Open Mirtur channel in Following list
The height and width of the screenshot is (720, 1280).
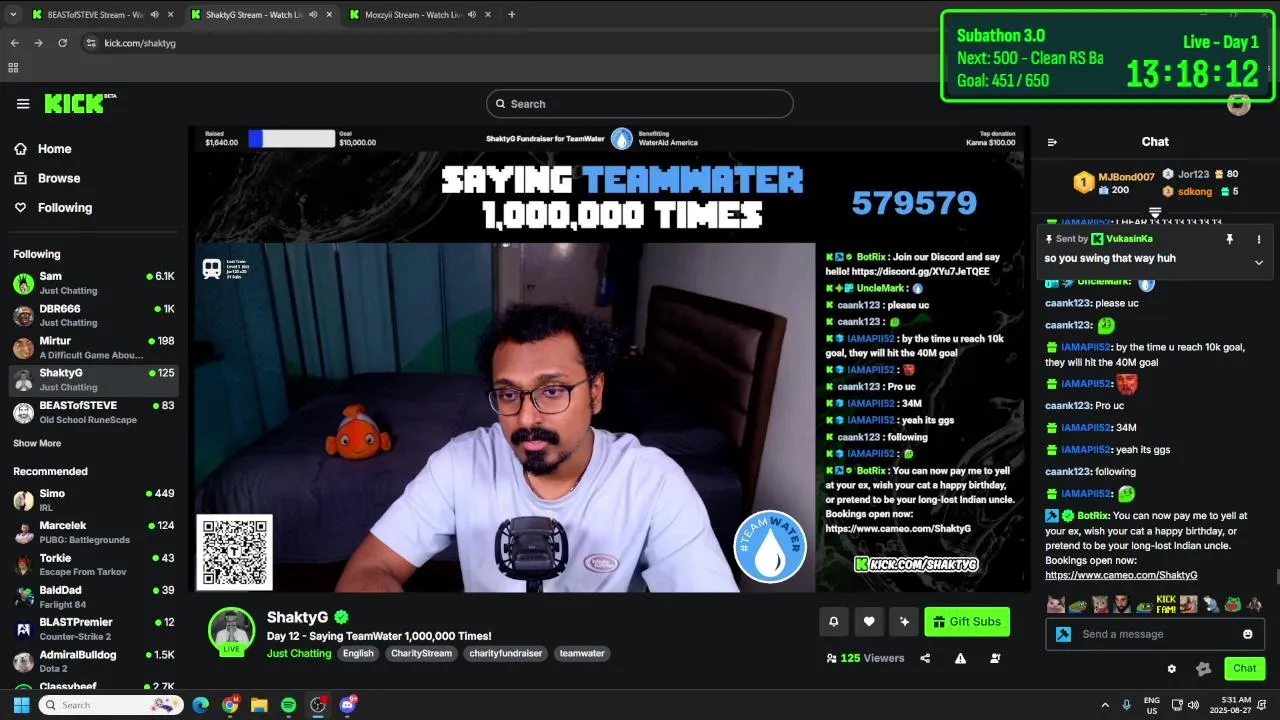tap(94, 347)
